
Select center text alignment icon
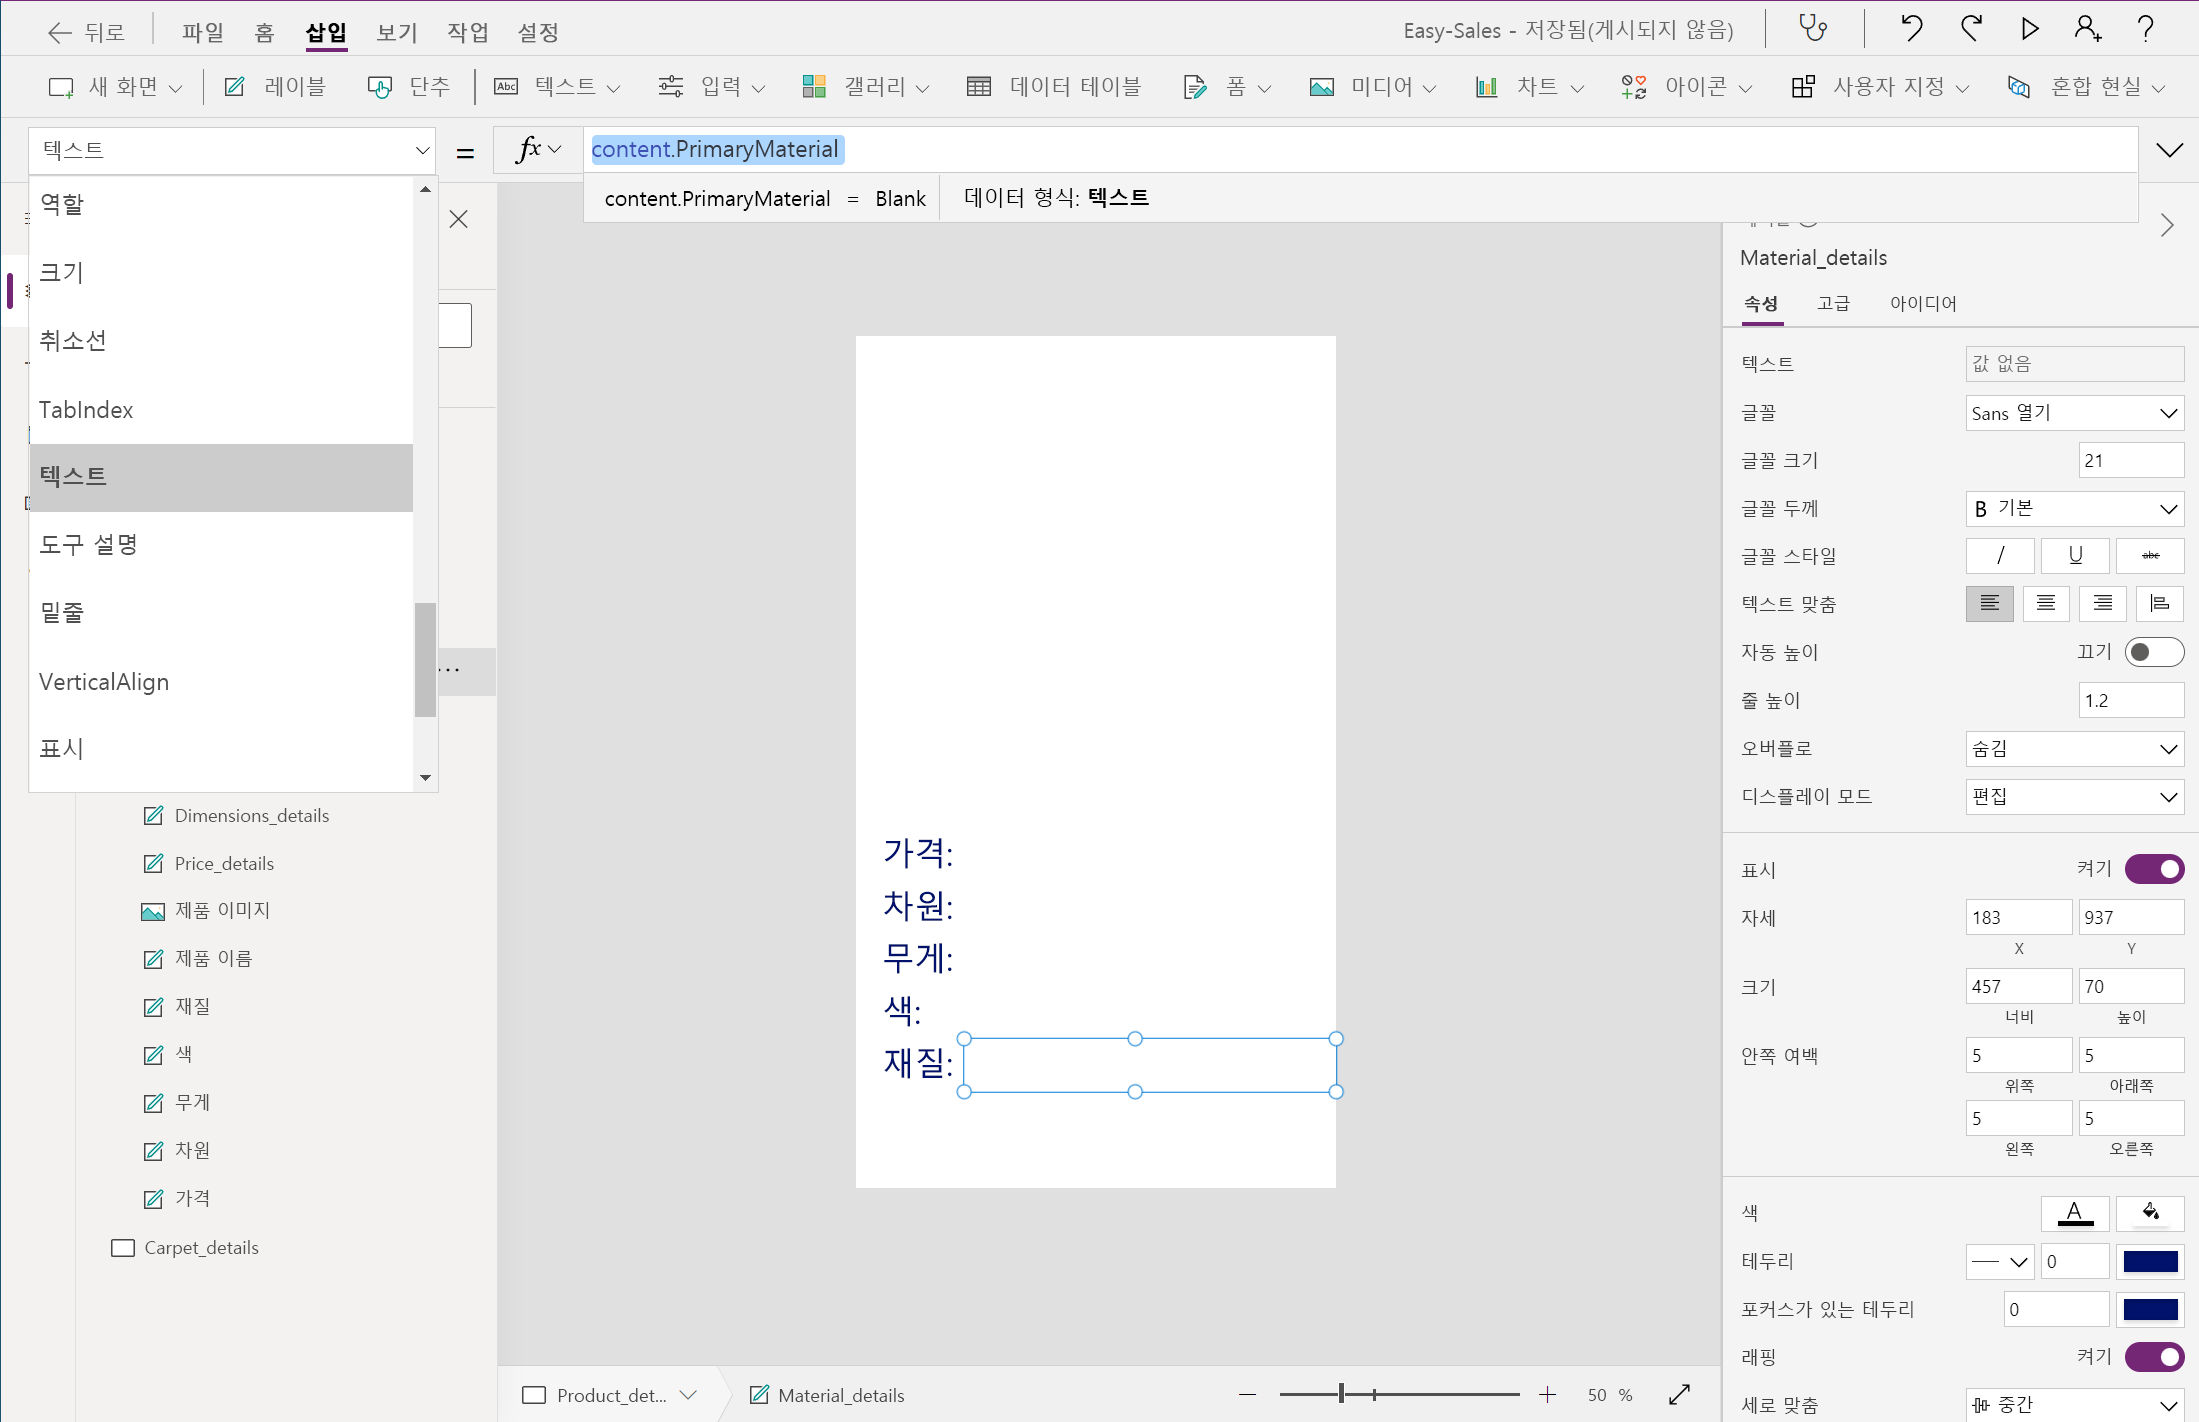2046,603
